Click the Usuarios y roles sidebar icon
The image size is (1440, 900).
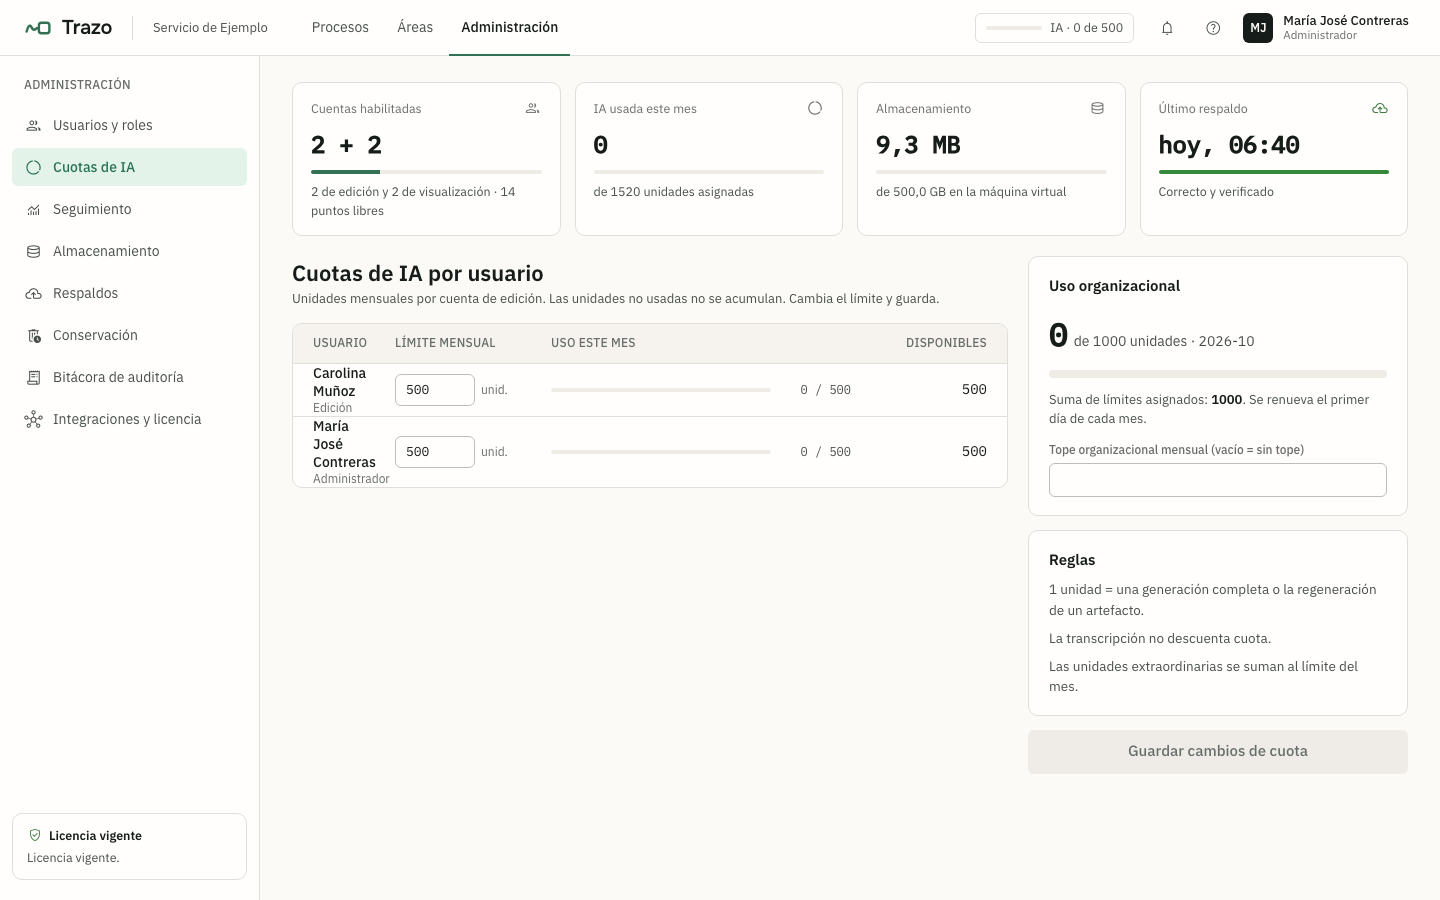point(34,126)
